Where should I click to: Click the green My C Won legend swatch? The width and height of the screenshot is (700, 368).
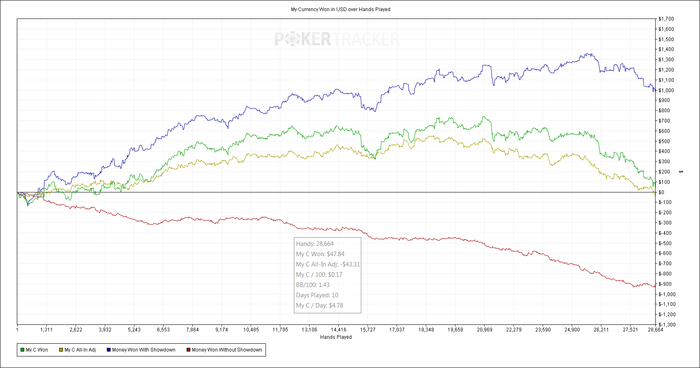coord(22,350)
